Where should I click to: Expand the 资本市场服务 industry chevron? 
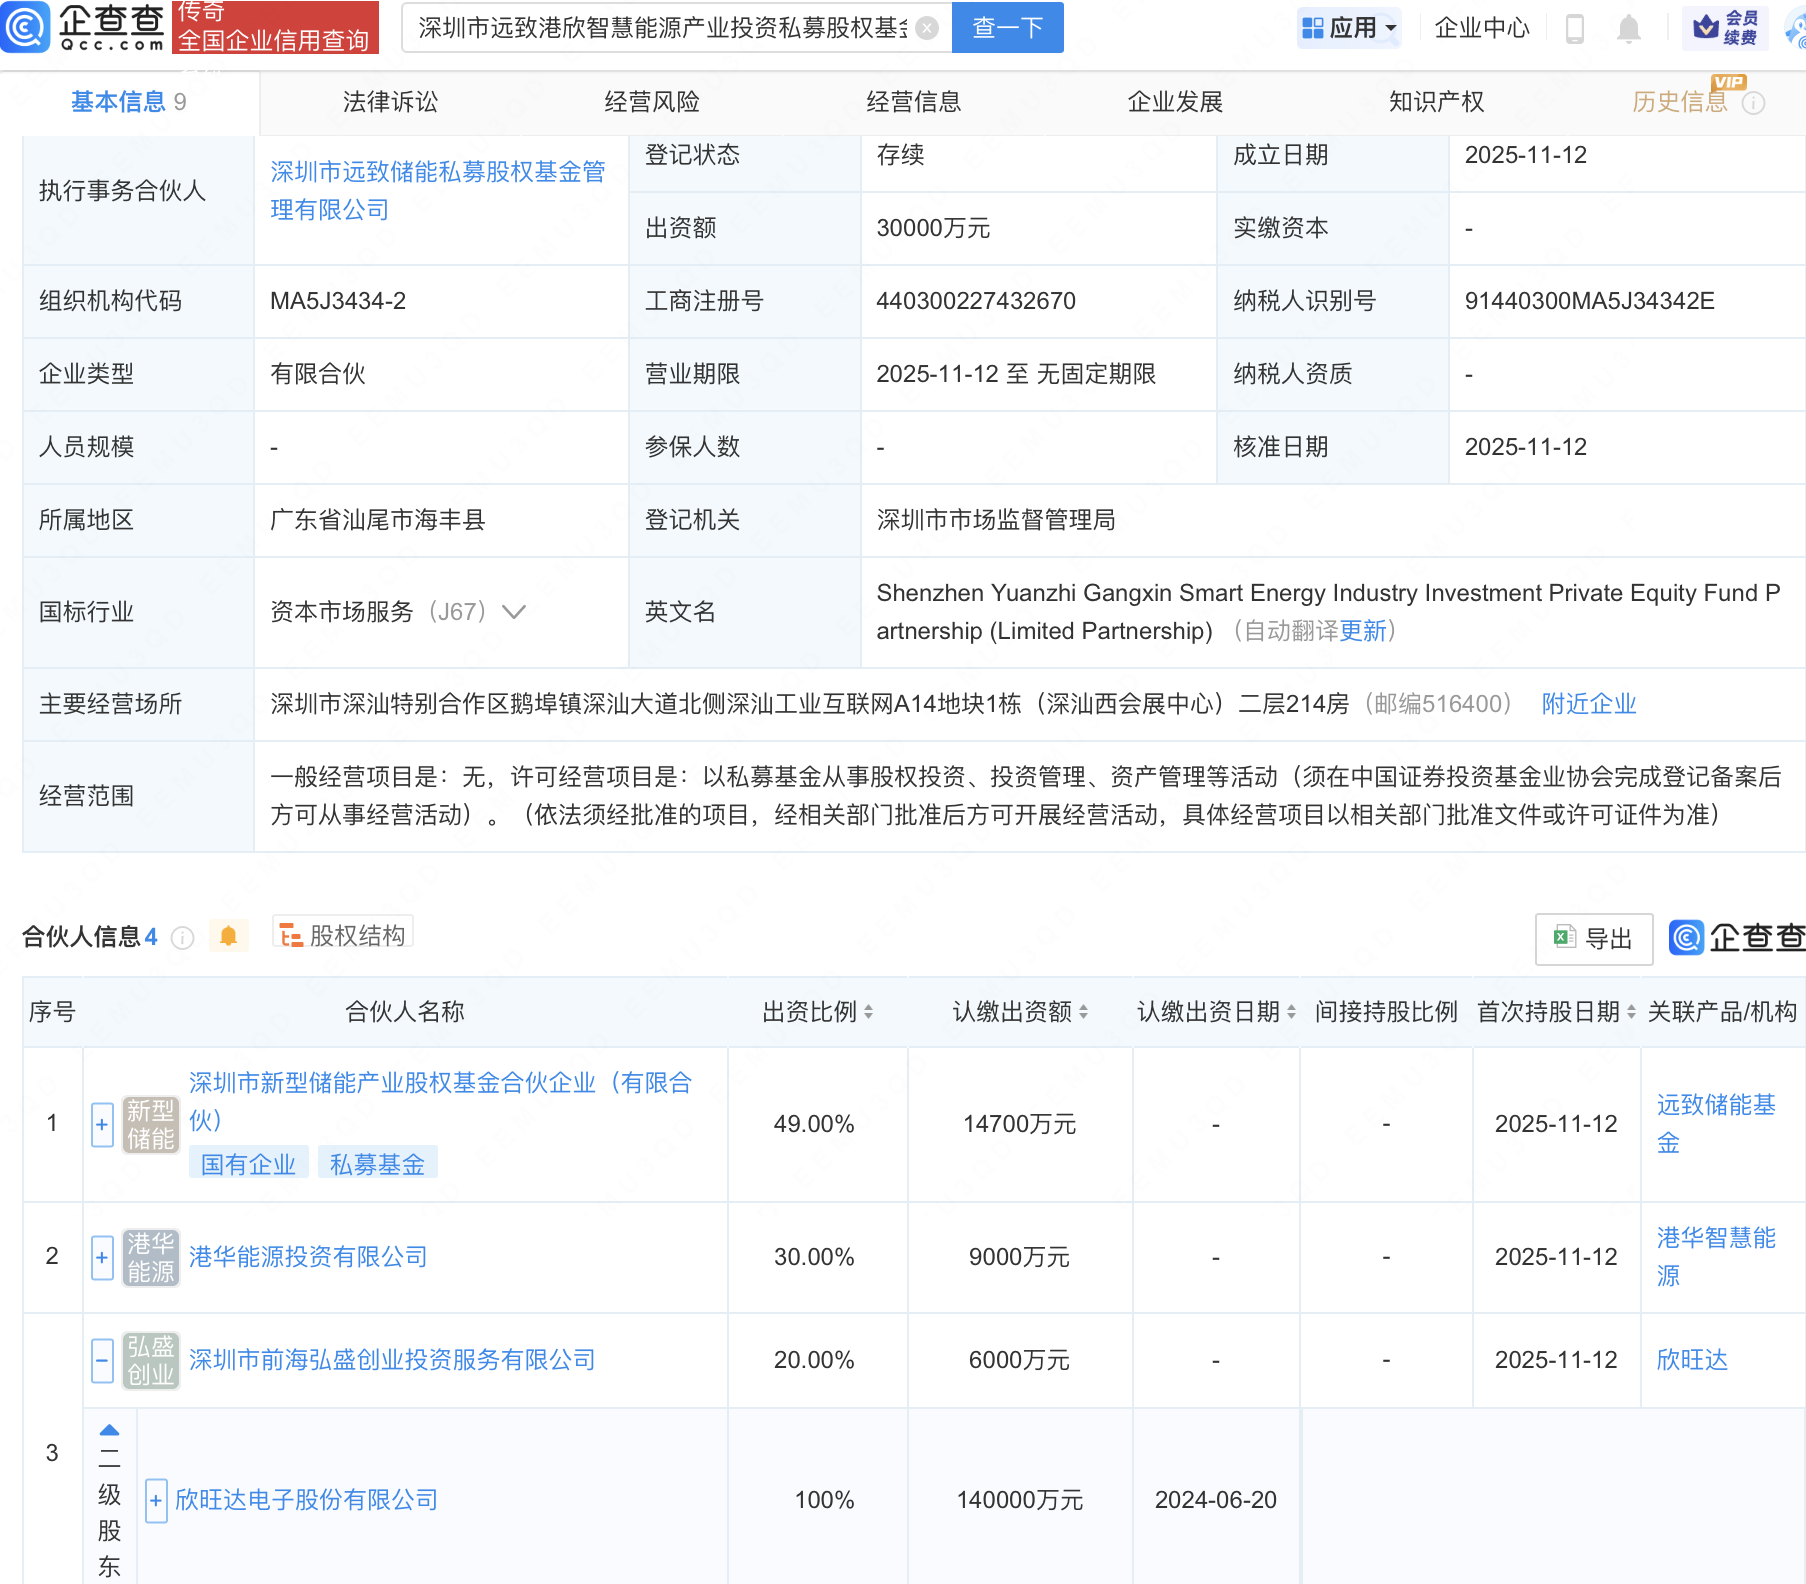pyautogui.click(x=514, y=612)
